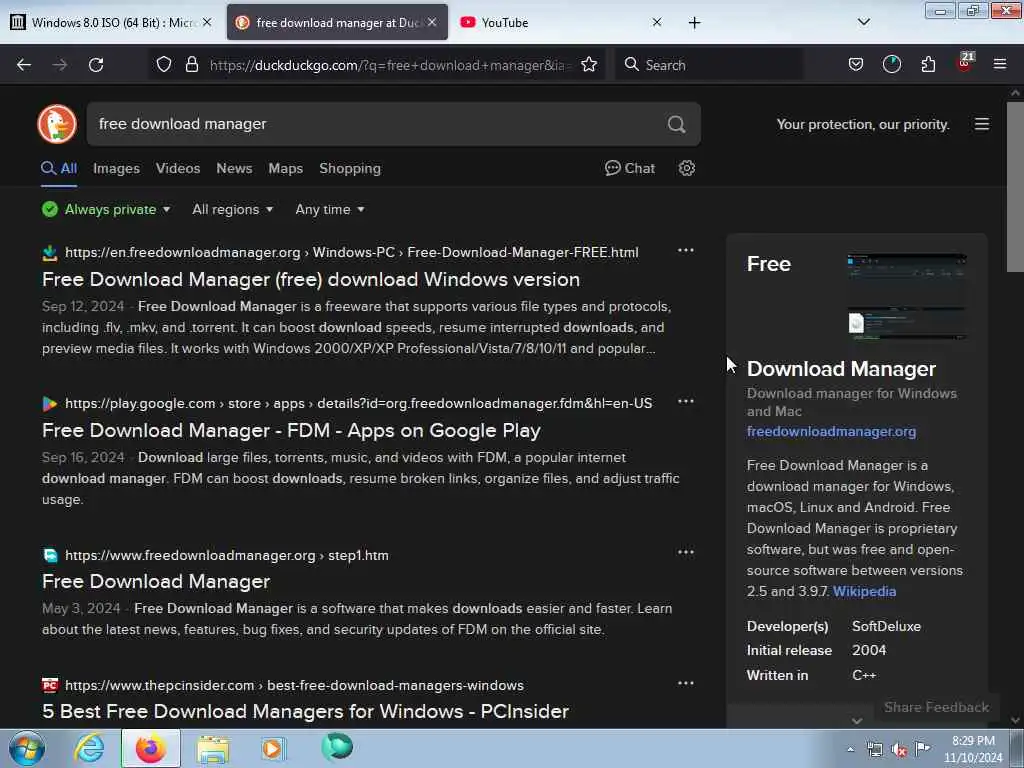Screen dimensions: 1024x768
Task: Click the circular Firefox account icon
Action: pyautogui.click(x=891, y=64)
